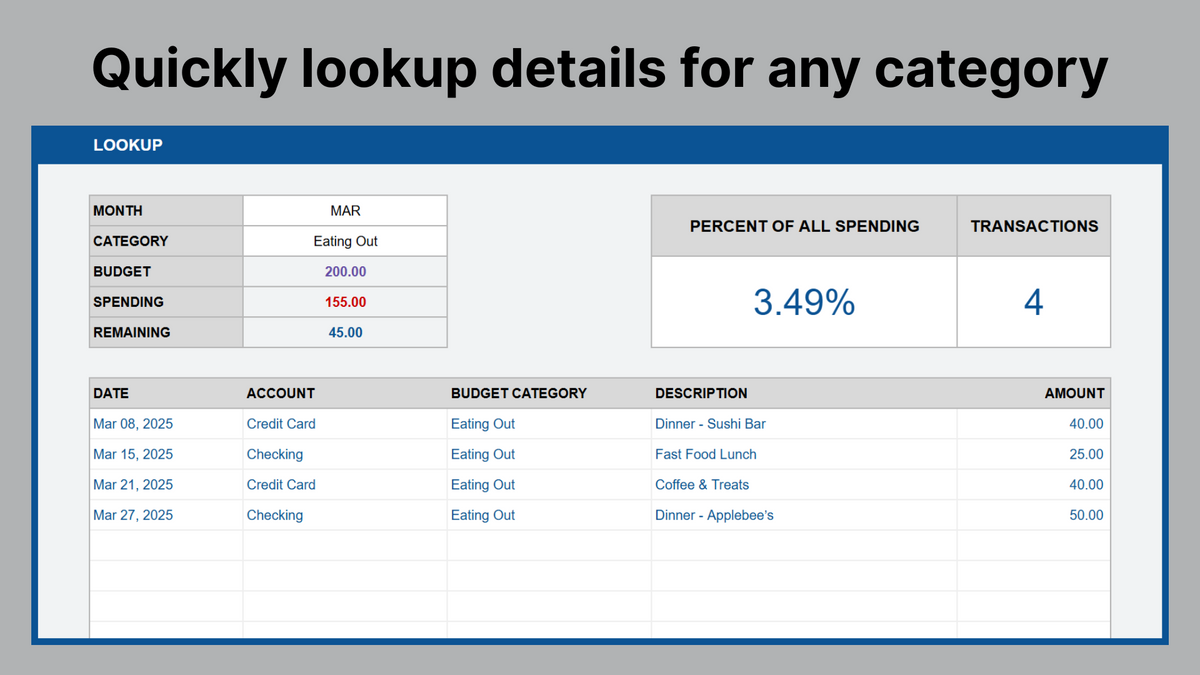Select the CATEGORY label cell
The width and height of the screenshot is (1200, 675).
166,241
